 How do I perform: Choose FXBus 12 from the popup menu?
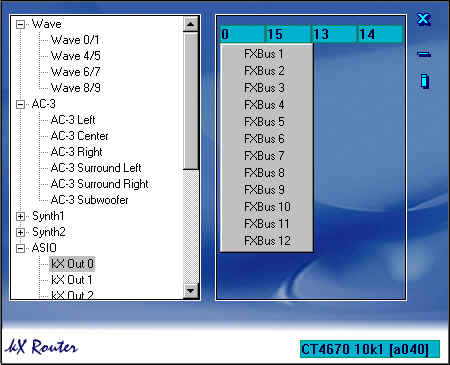tap(266, 241)
